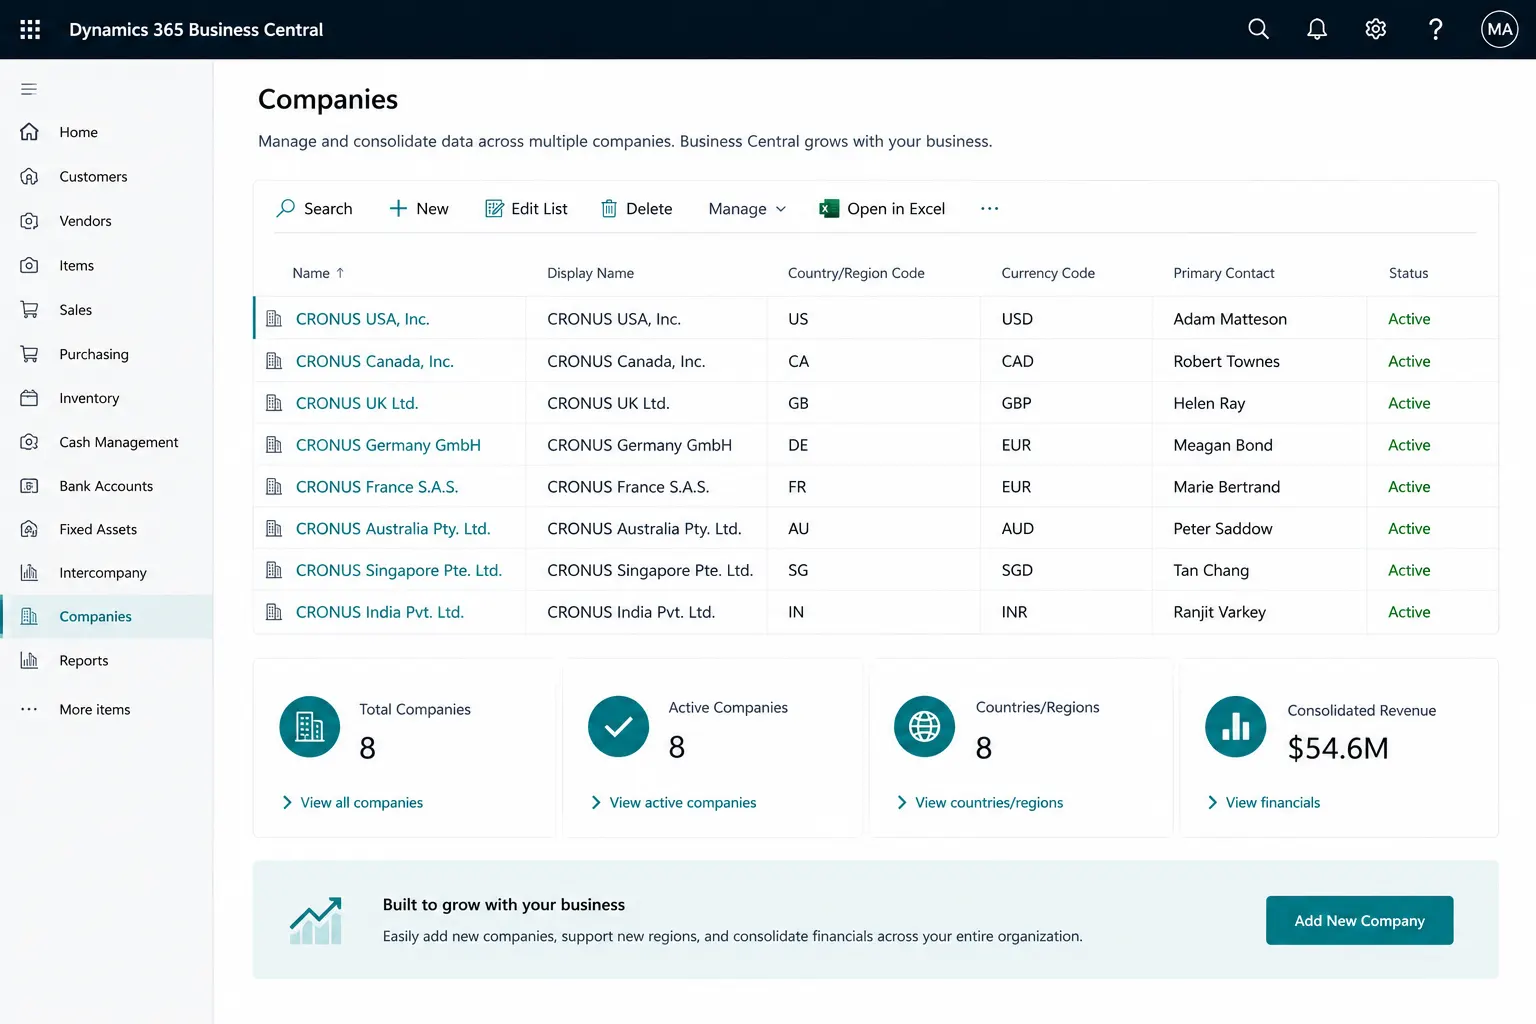Click the Sales cart icon
Viewport: 1536px width, 1024px height.
(x=29, y=310)
